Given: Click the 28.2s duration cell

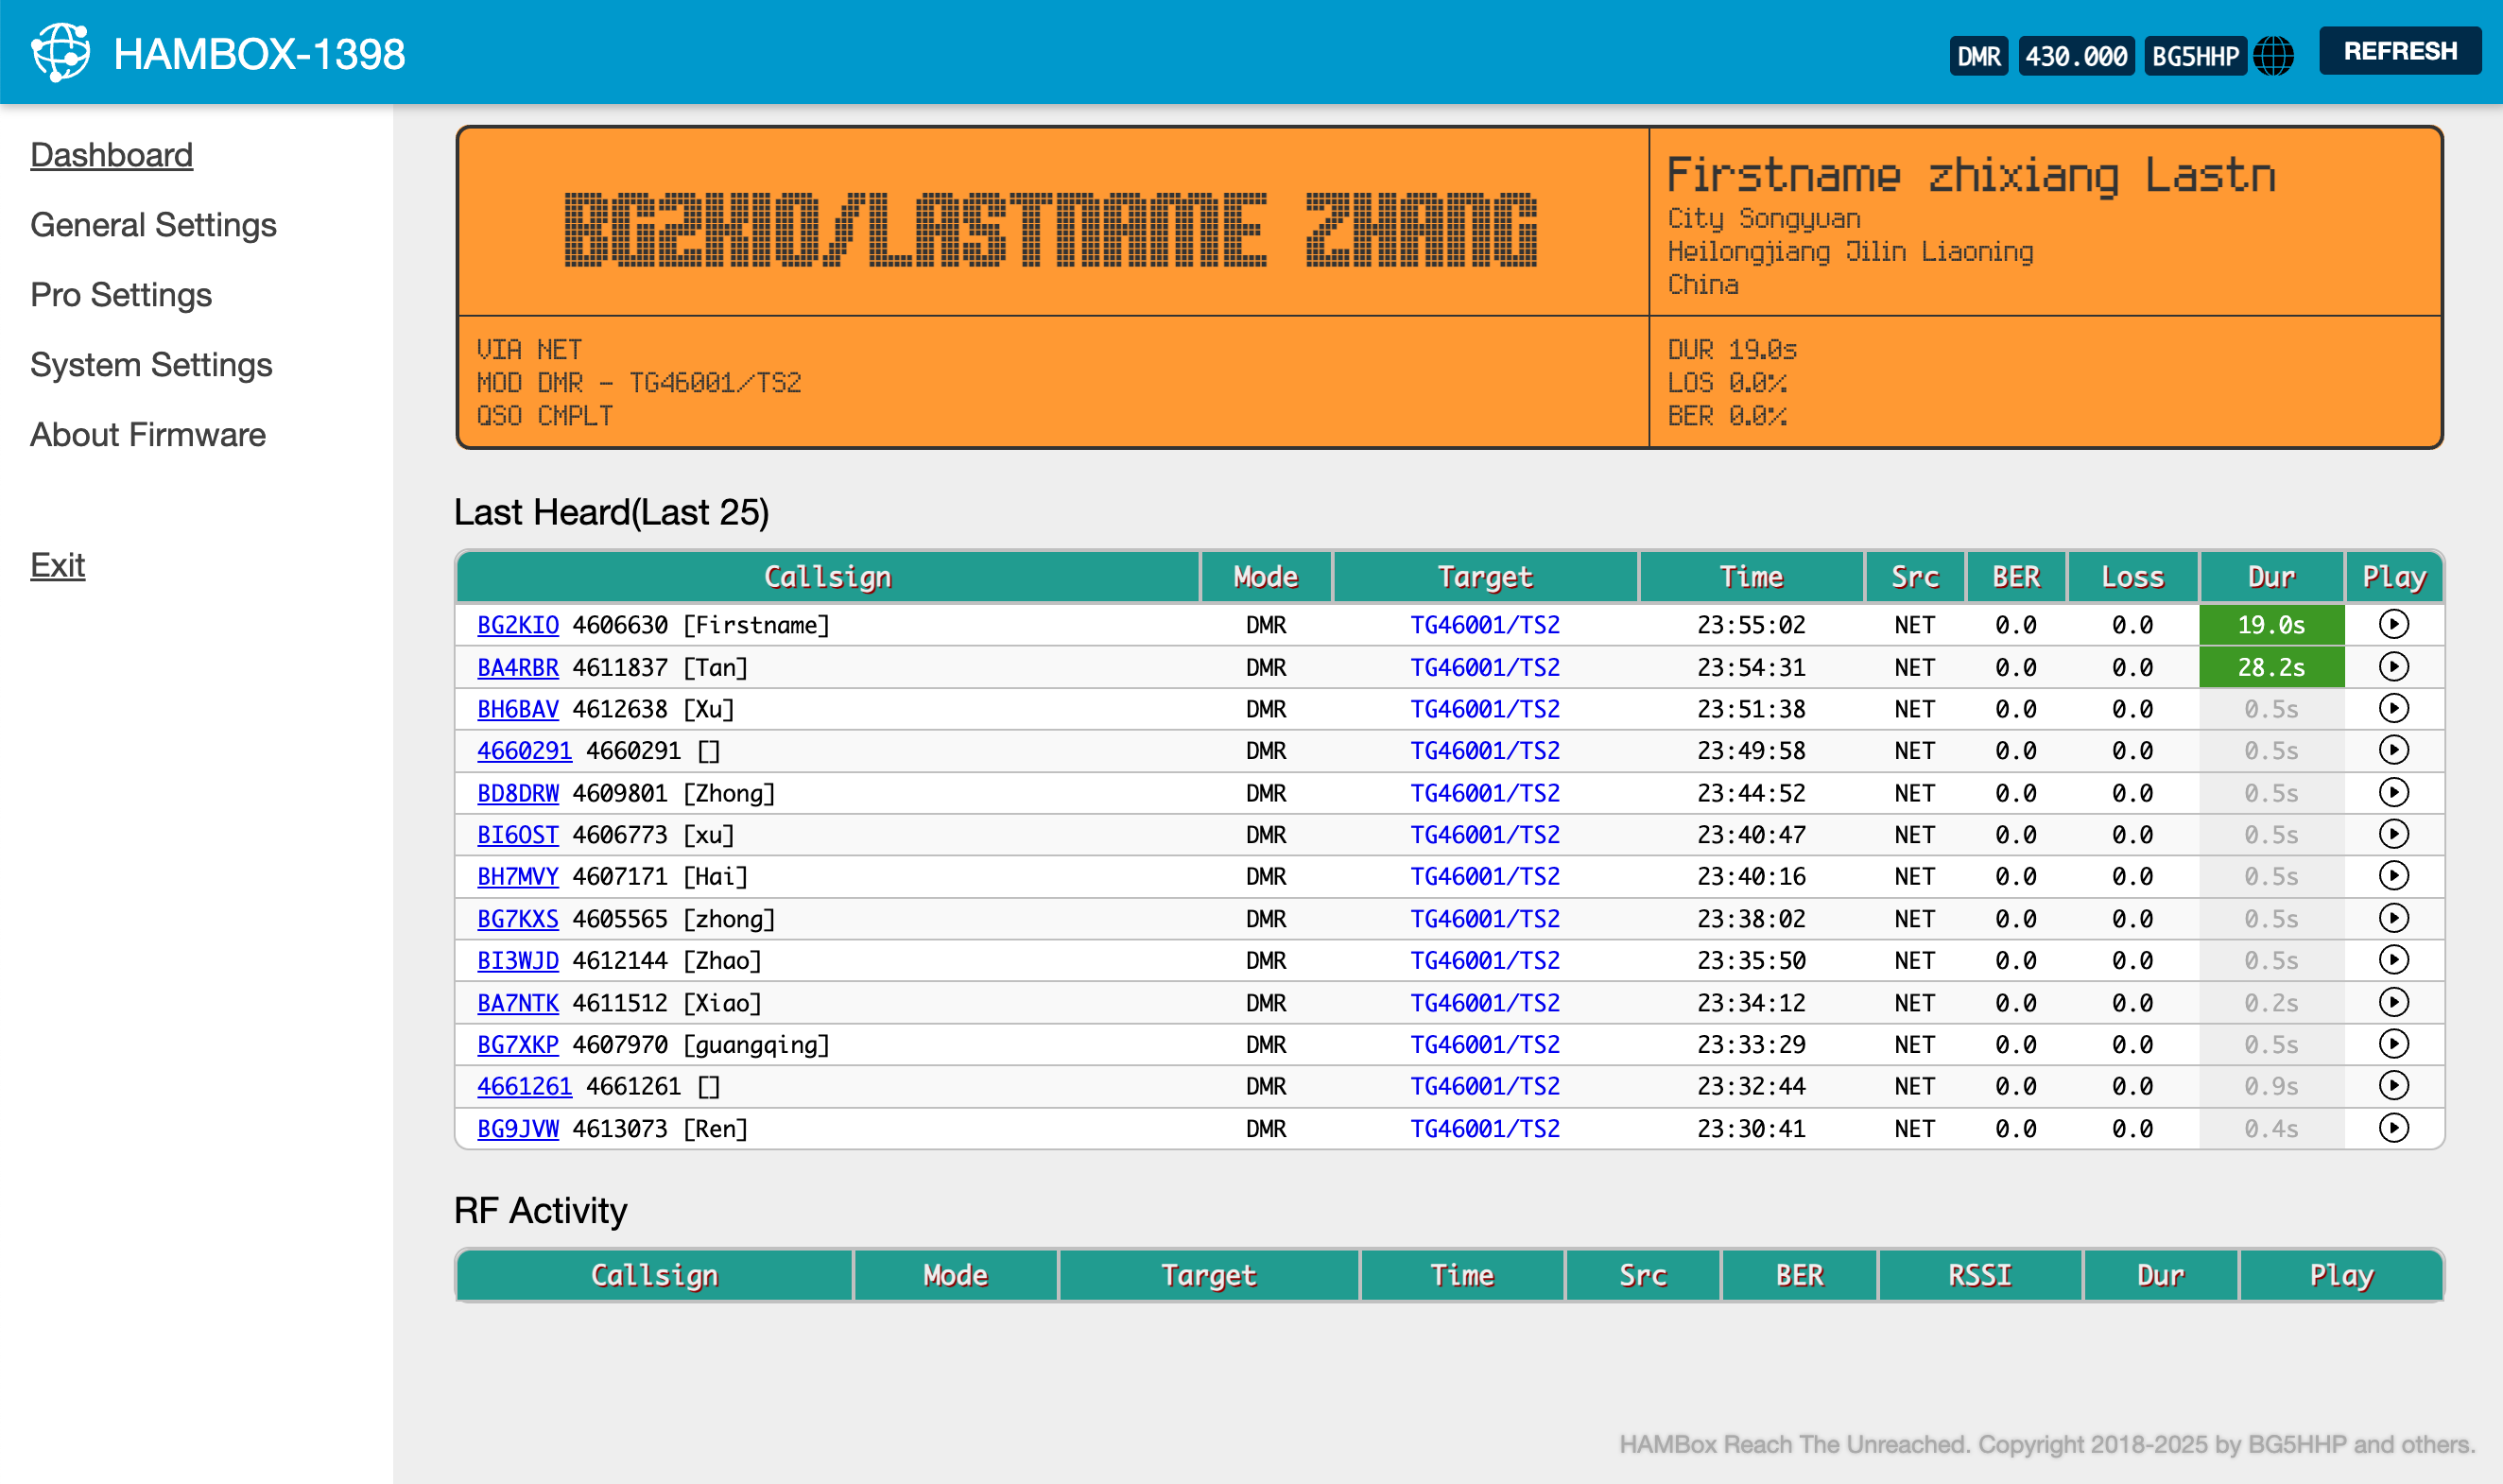Looking at the screenshot, I should point(2271,667).
